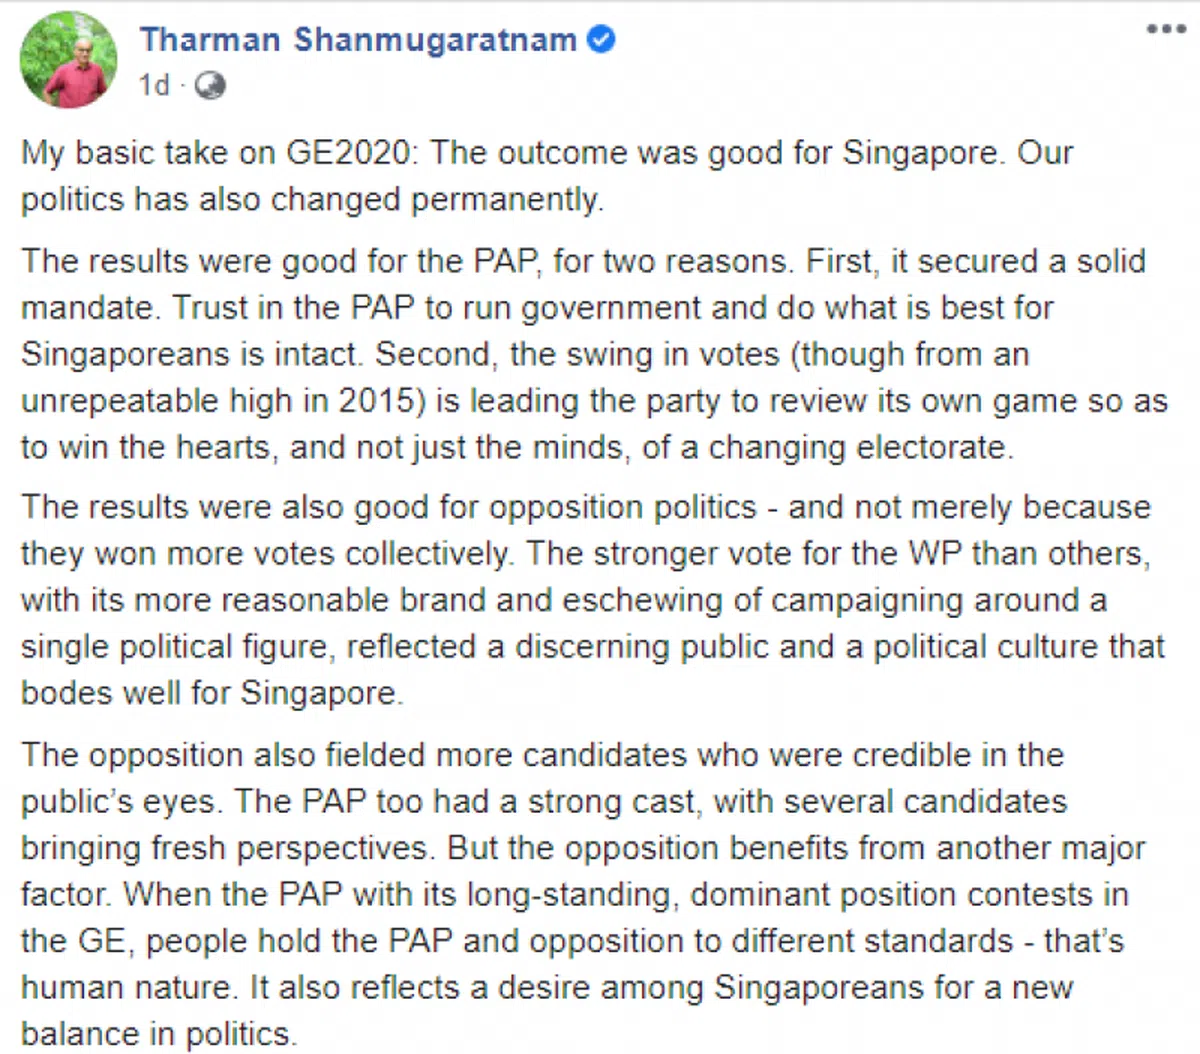This screenshot has width=1200, height=1054.
Task: Click the word "mandate" in the post
Action: (x=89, y=307)
